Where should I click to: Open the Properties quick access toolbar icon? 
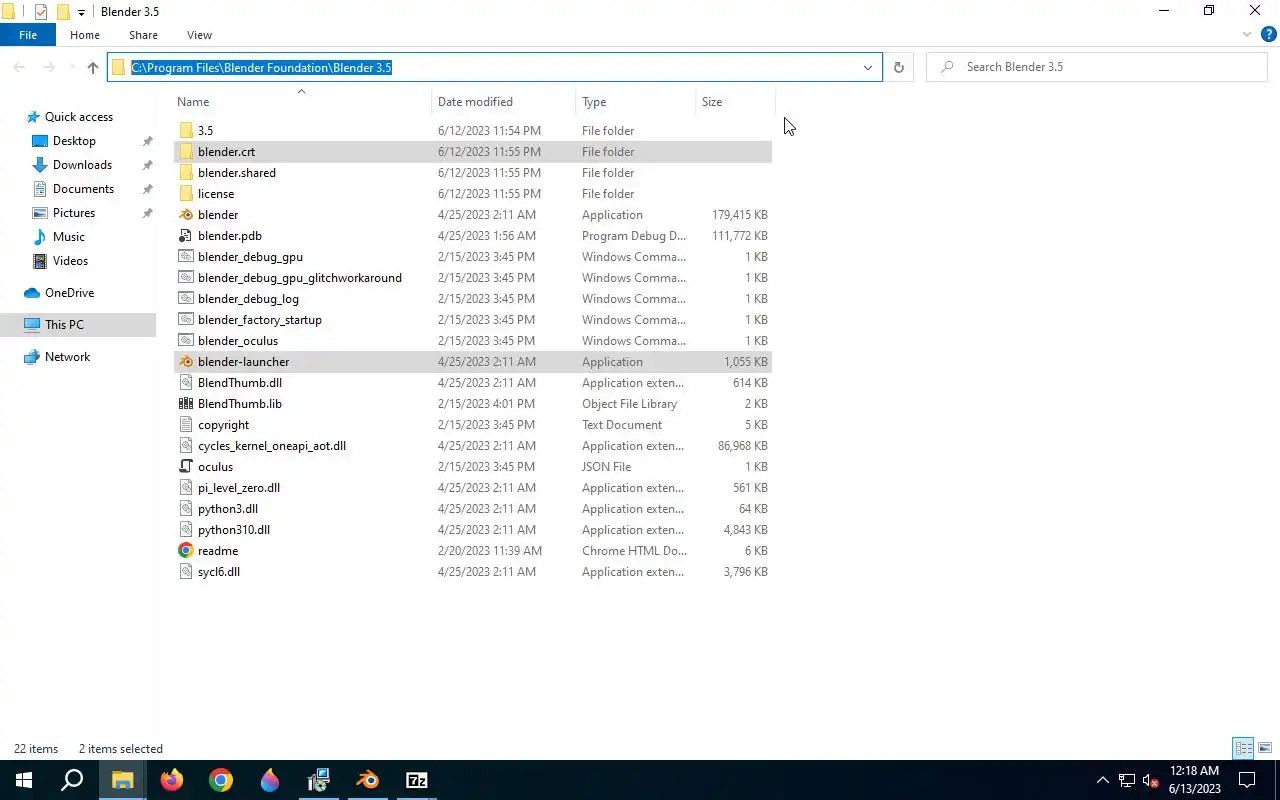pos(41,12)
